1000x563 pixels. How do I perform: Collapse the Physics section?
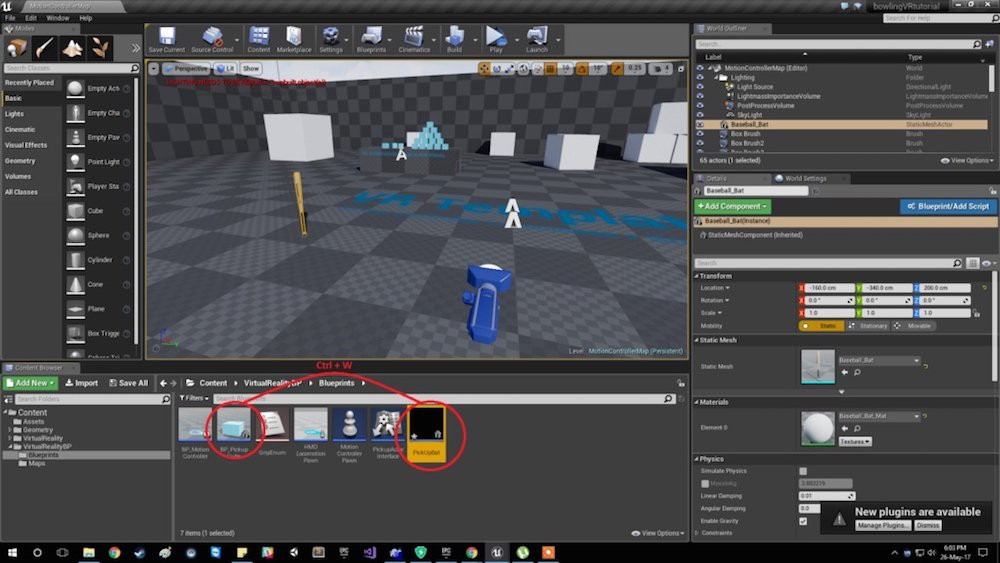click(x=696, y=459)
